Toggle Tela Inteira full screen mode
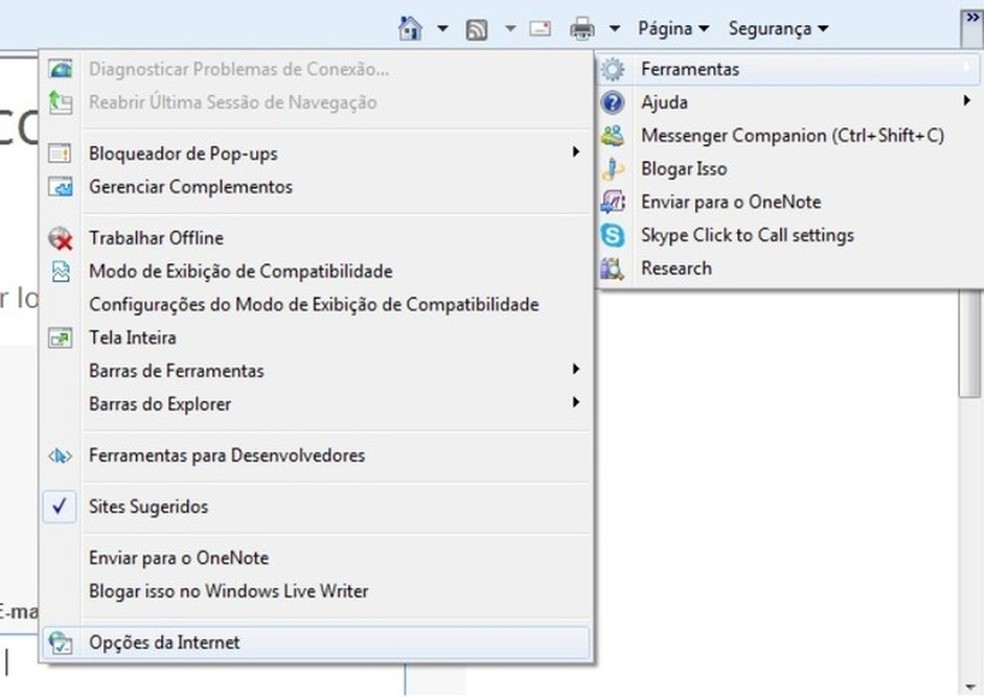 [x=132, y=338]
